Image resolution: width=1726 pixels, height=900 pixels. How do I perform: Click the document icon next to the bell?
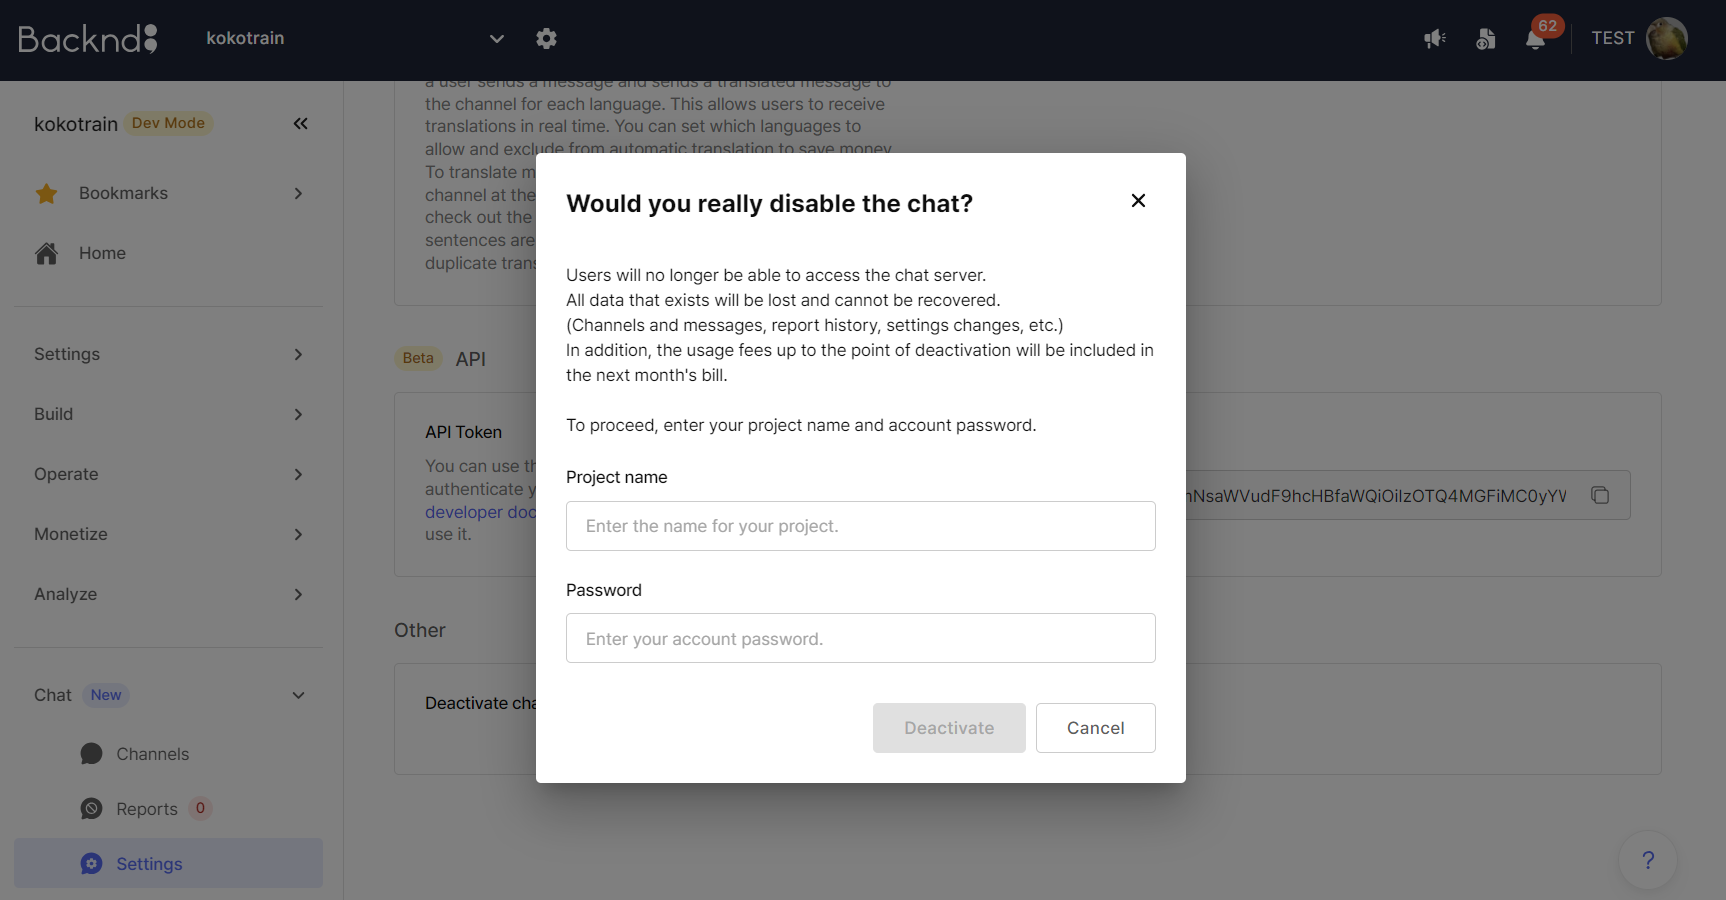[1486, 38]
